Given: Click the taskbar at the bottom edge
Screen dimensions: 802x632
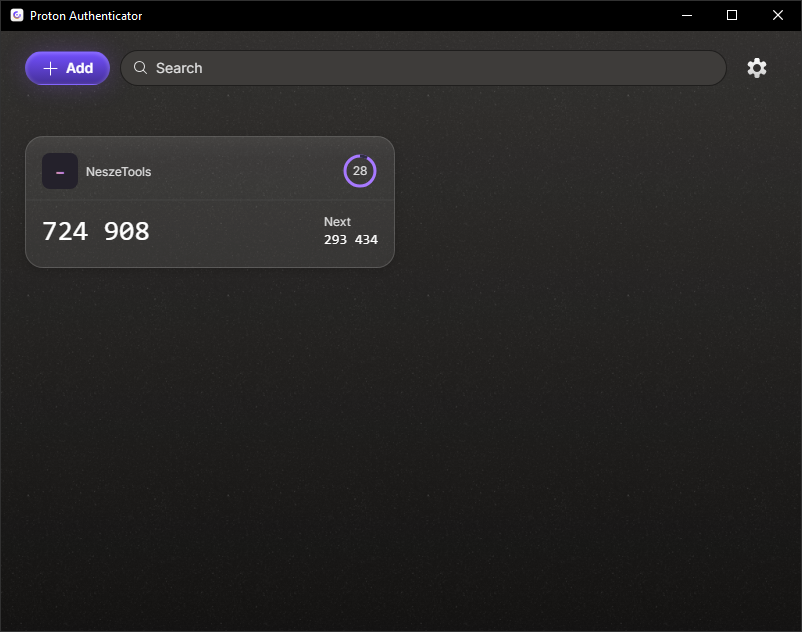Looking at the screenshot, I should pyautogui.click(x=401, y=626).
